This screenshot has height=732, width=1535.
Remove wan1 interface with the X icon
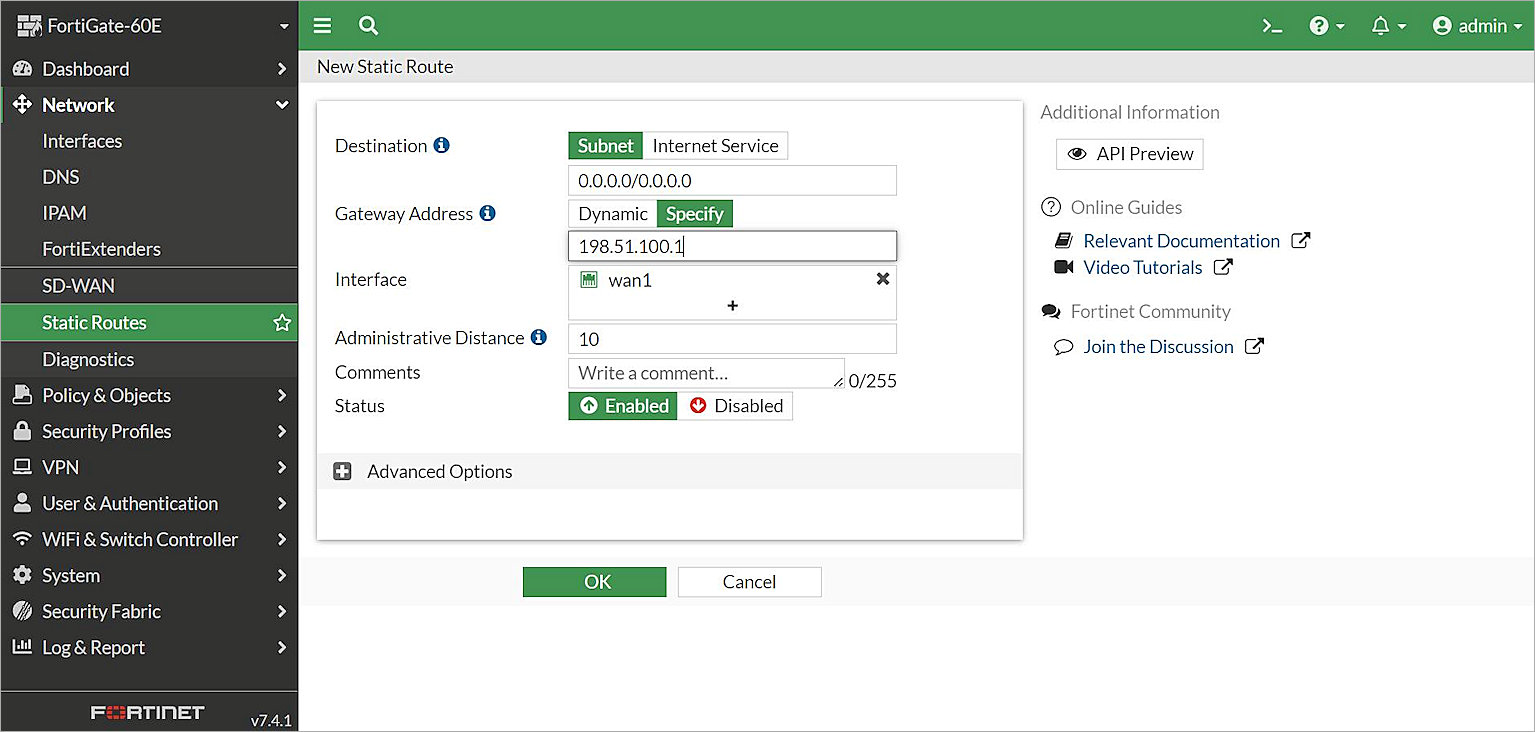click(x=882, y=280)
